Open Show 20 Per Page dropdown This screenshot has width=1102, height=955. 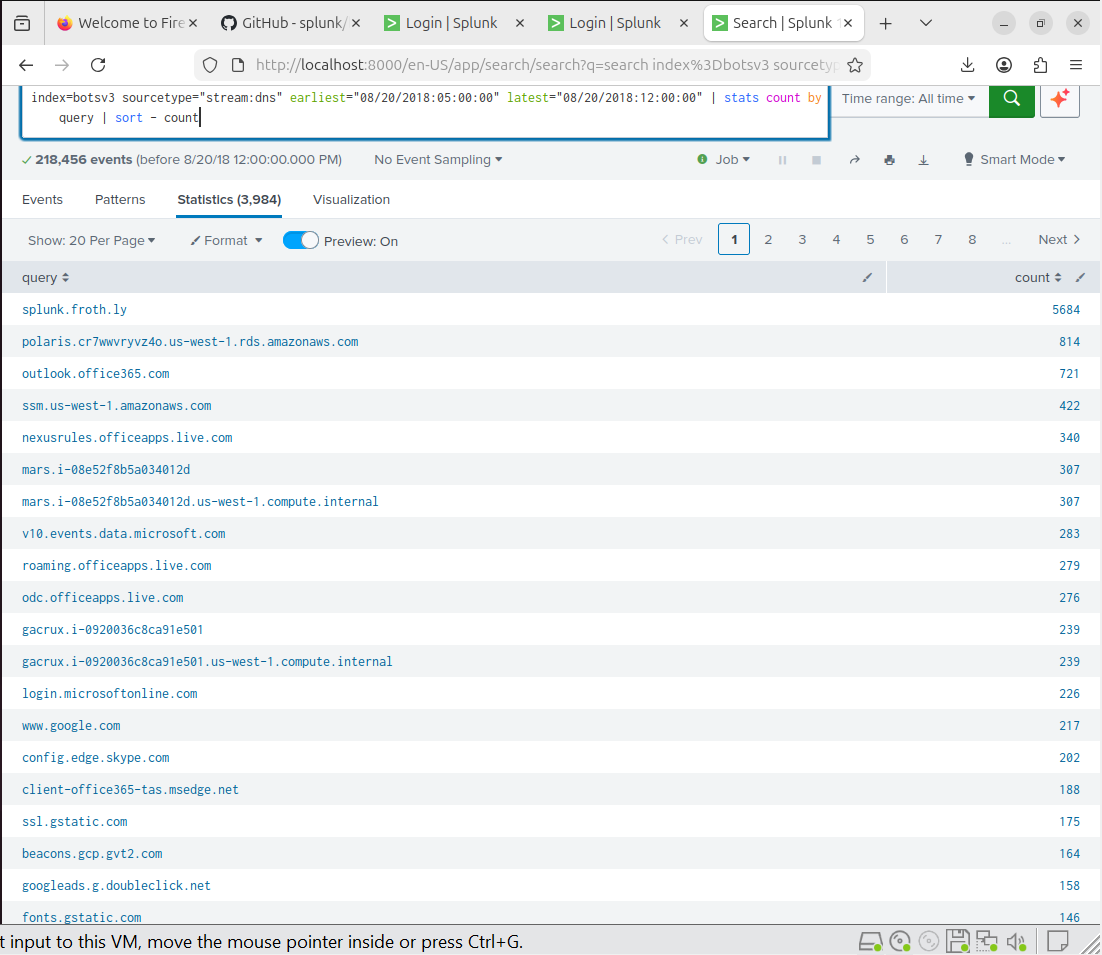click(x=91, y=241)
